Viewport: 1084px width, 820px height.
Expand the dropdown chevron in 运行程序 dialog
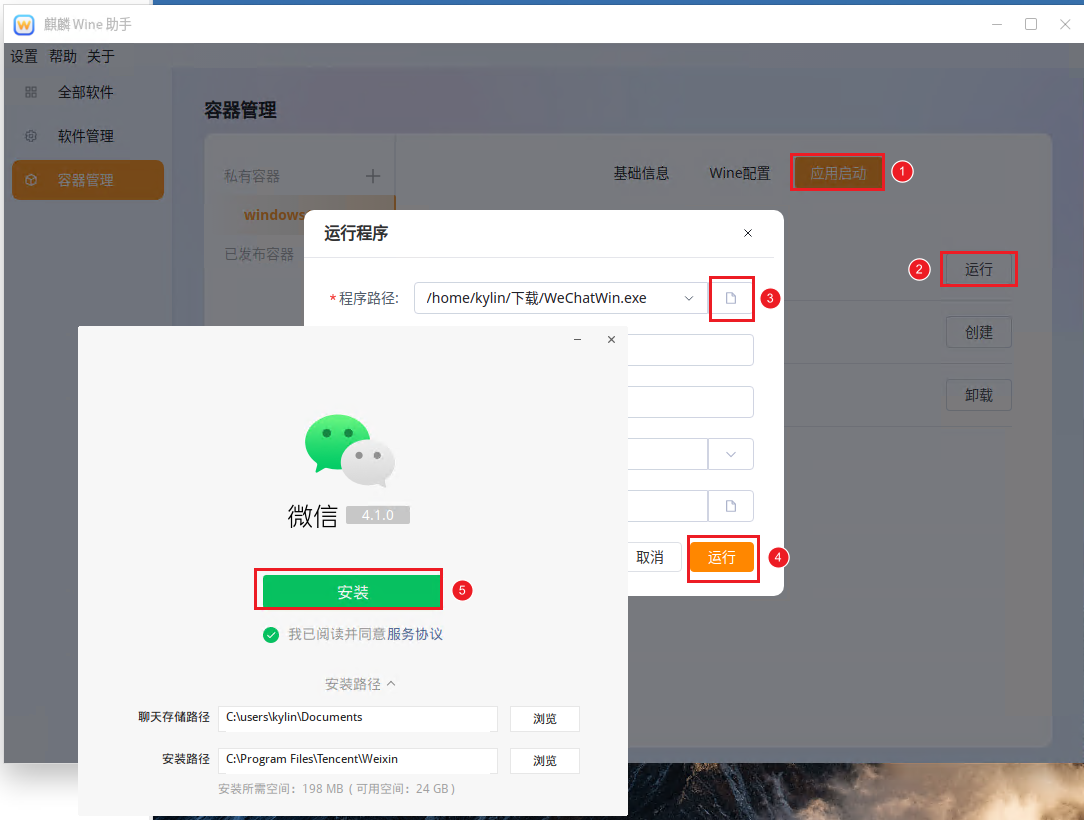click(x=731, y=454)
